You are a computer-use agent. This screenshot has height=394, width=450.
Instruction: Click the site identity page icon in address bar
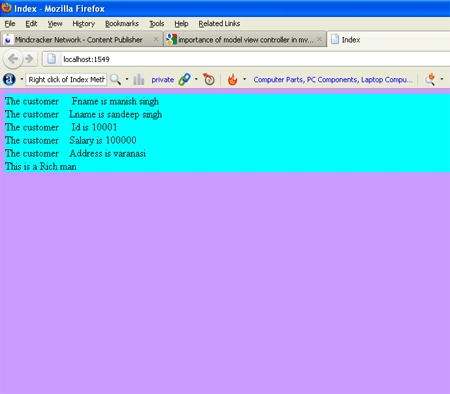click(51, 59)
